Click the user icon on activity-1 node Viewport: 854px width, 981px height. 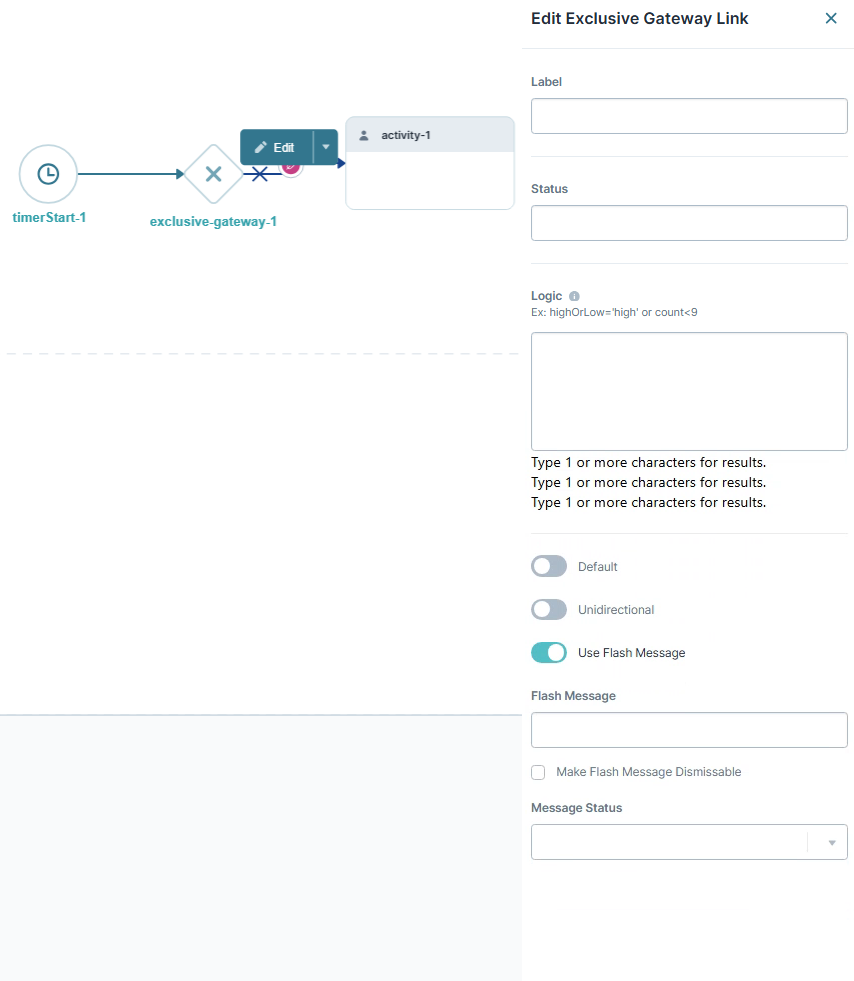[362, 135]
